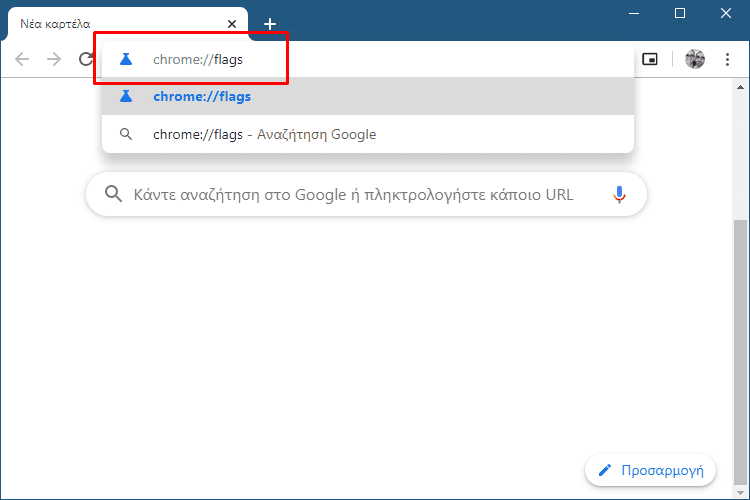Choose the highlighted chrome://flags suggestion

point(368,96)
